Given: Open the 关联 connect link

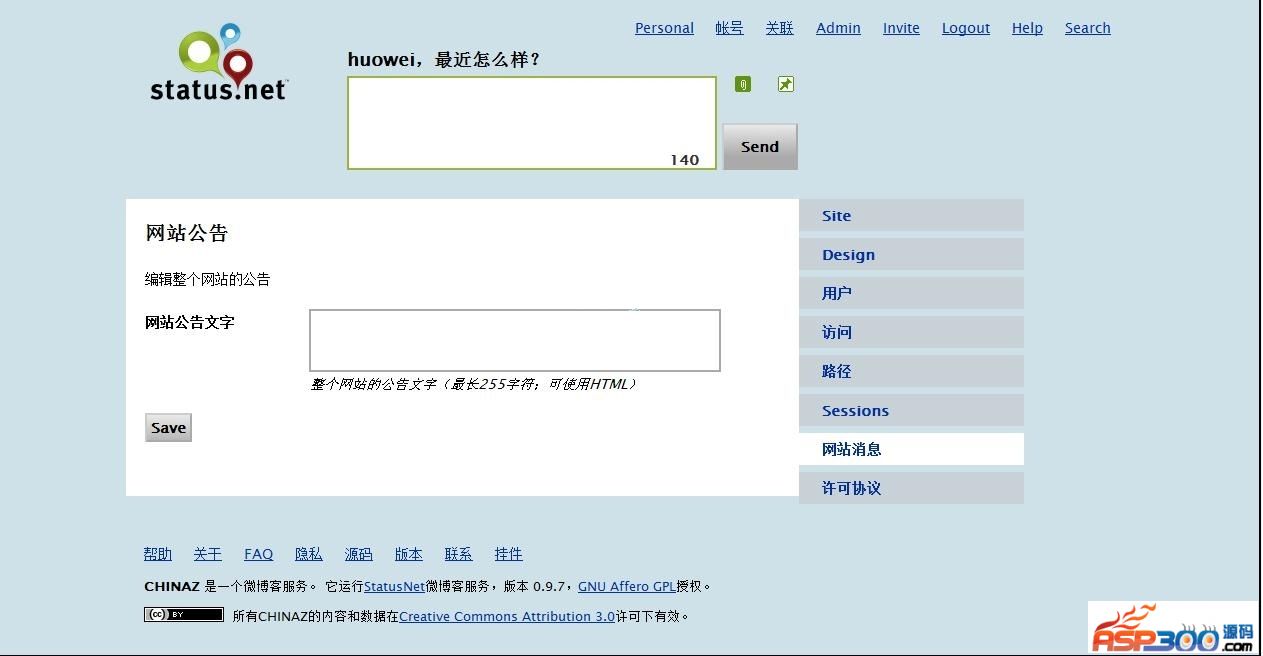Looking at the screenshot, I should [x=779, y=28].
